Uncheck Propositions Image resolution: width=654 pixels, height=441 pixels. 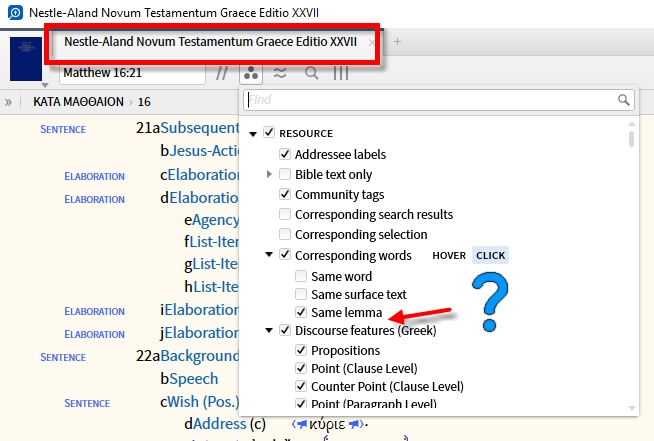pyautogui.click(x=301, y=350)
